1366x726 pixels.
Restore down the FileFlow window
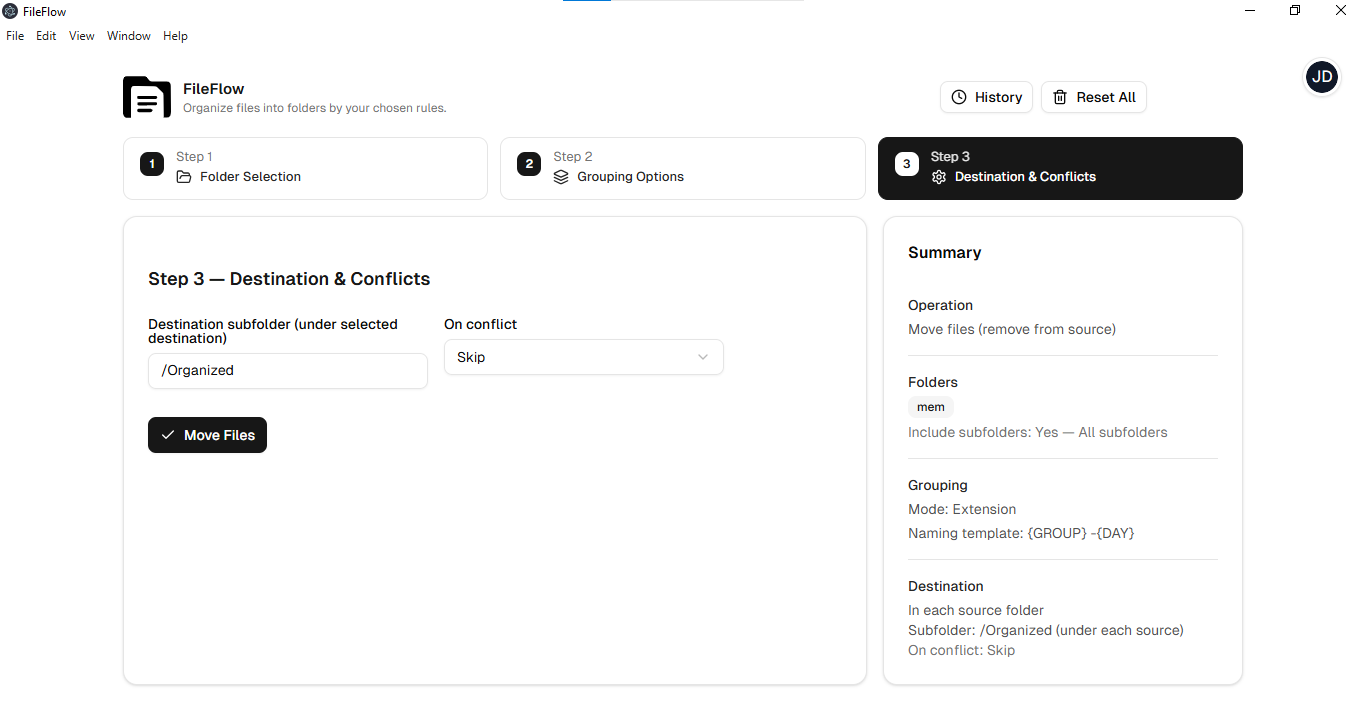click(x=1295, y=11)
